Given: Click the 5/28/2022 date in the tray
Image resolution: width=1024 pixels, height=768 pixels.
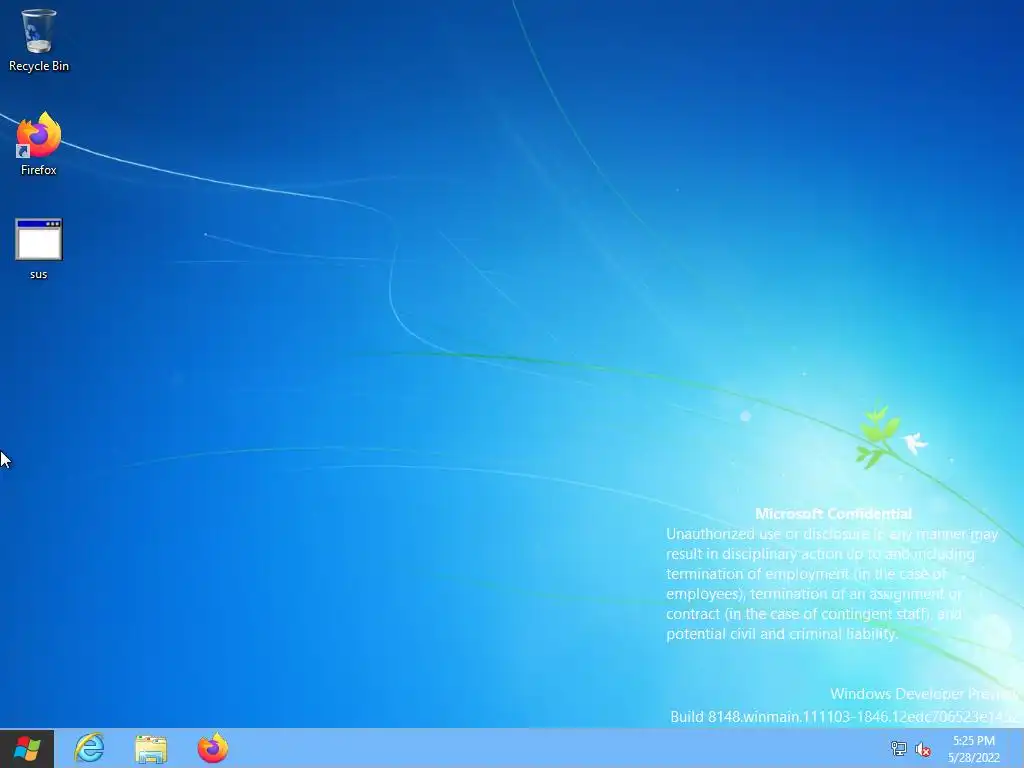Looking at the screenshot, I should (974, 758).
